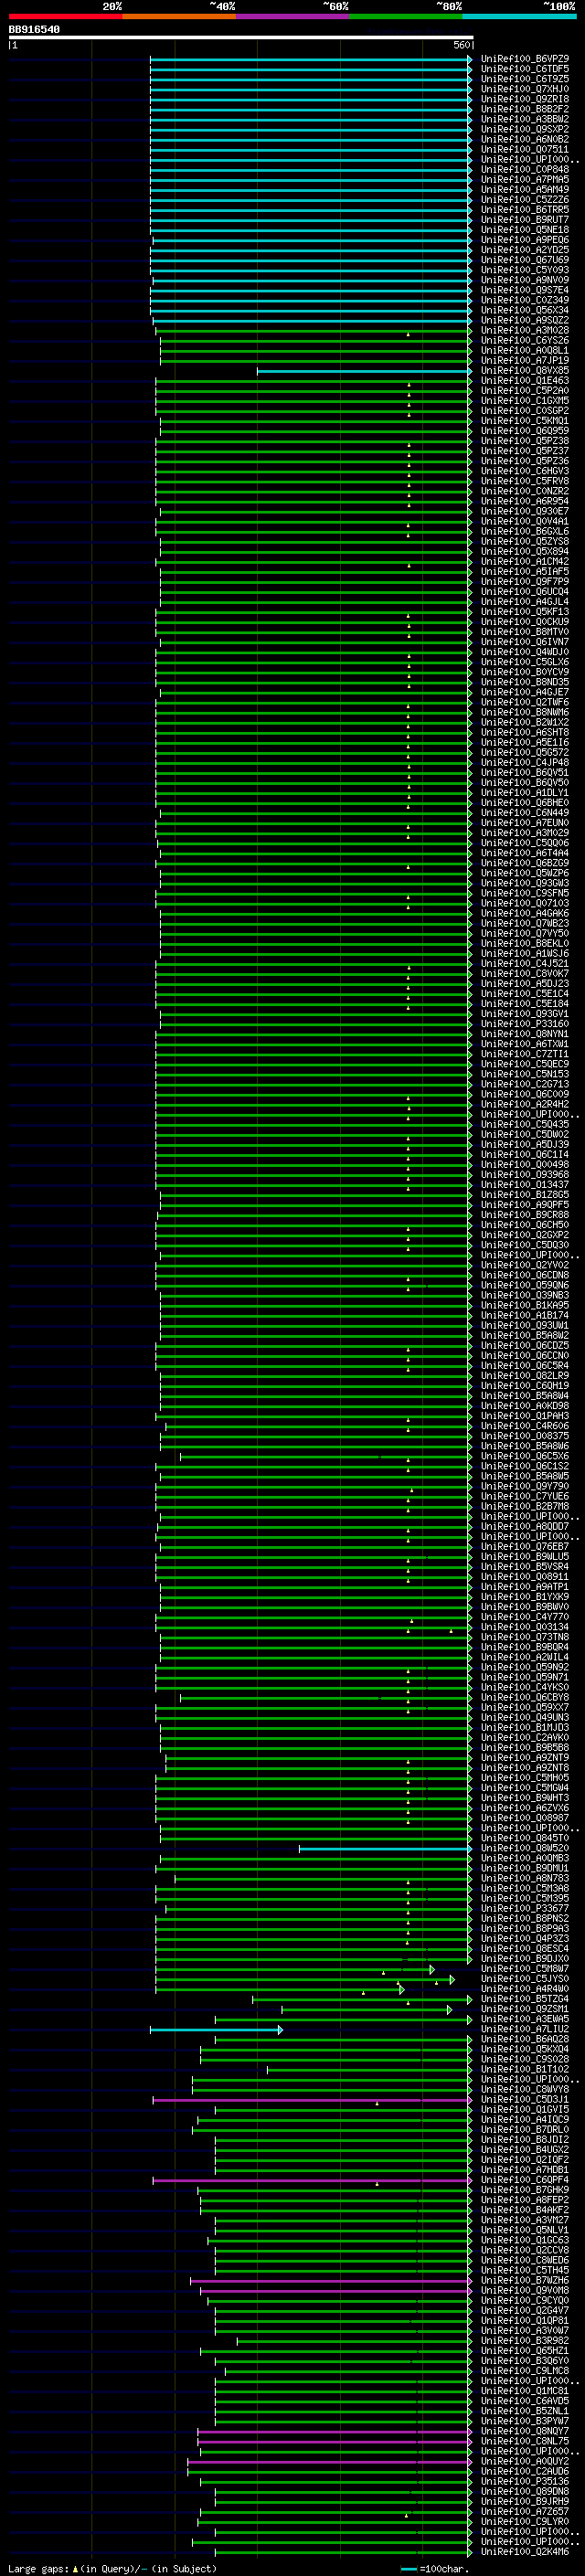Click the purple ~60% identity legend segment
585x2576 pixels.
tap(293, 16)
